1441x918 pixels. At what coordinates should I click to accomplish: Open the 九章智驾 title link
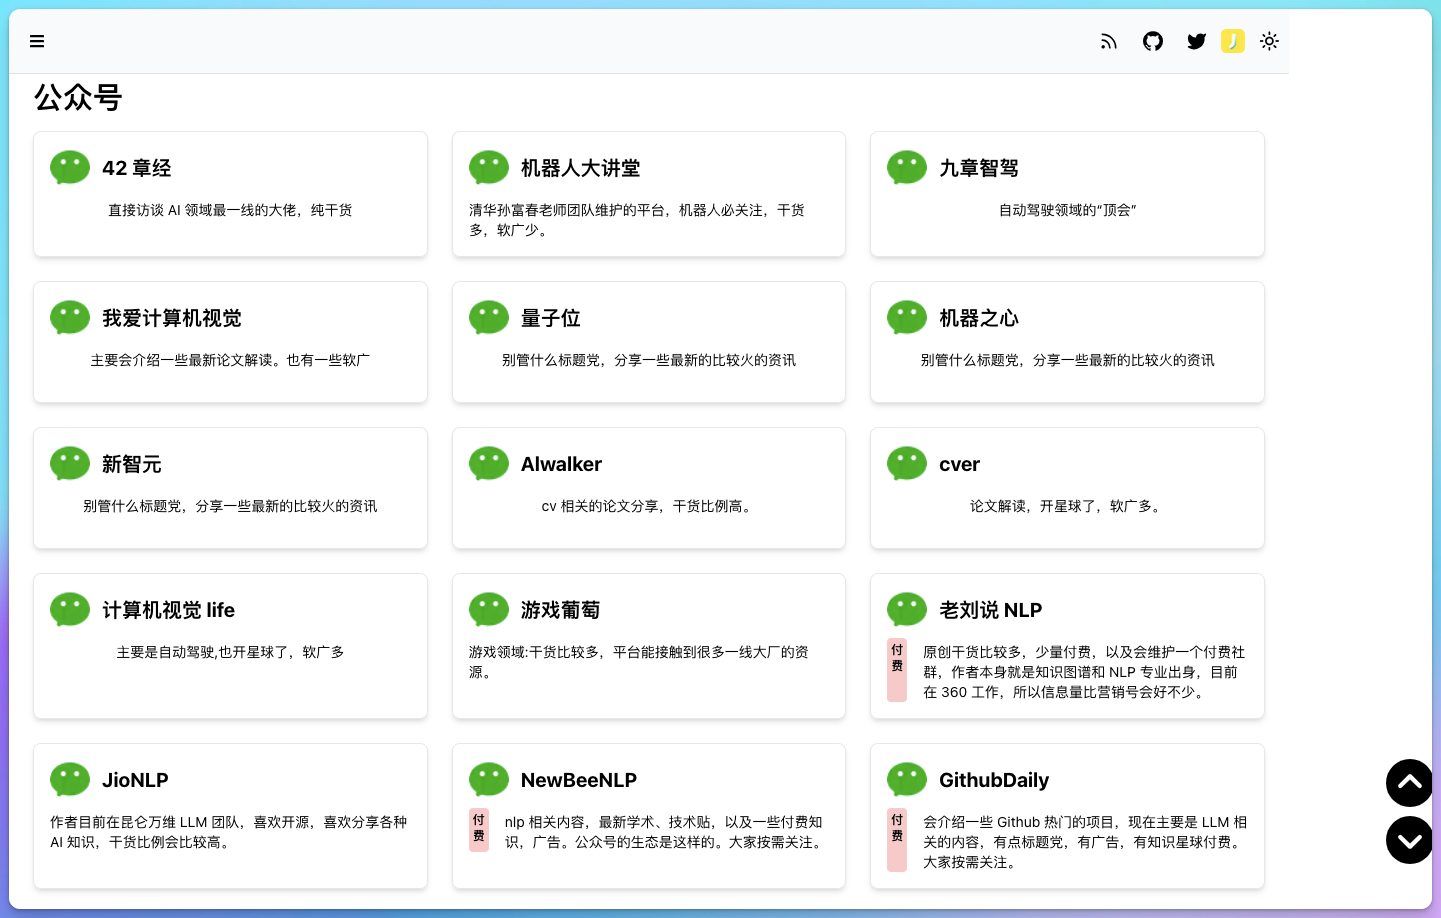tap(979, 168)
